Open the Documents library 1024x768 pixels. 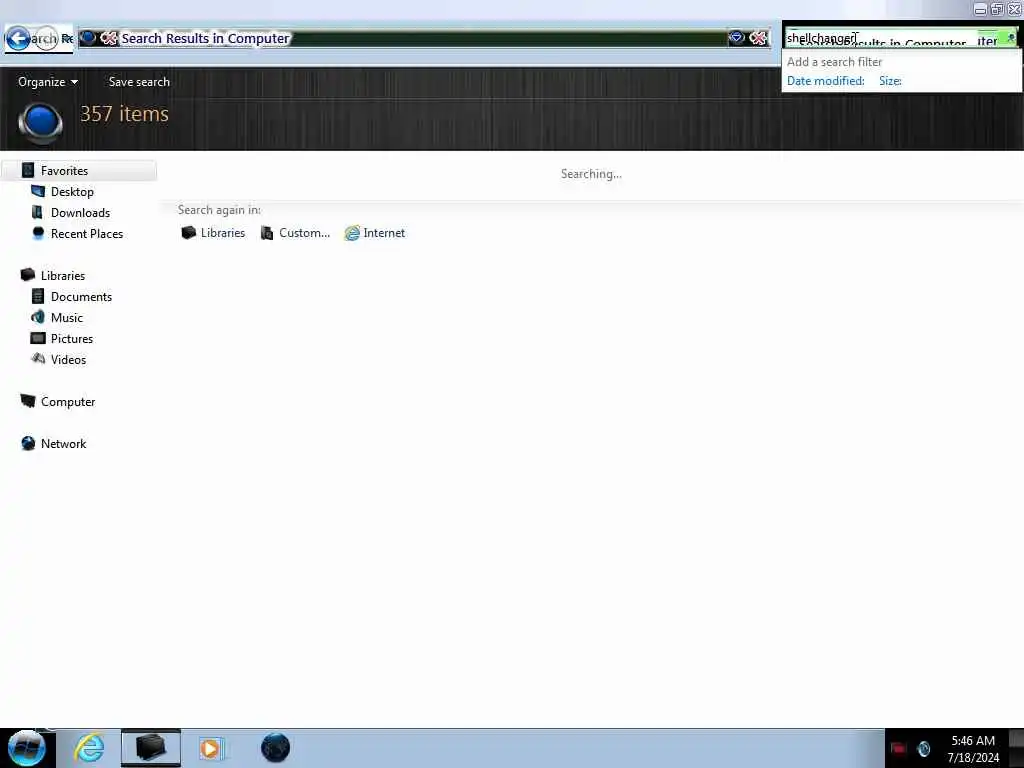[x=81, y=296]
